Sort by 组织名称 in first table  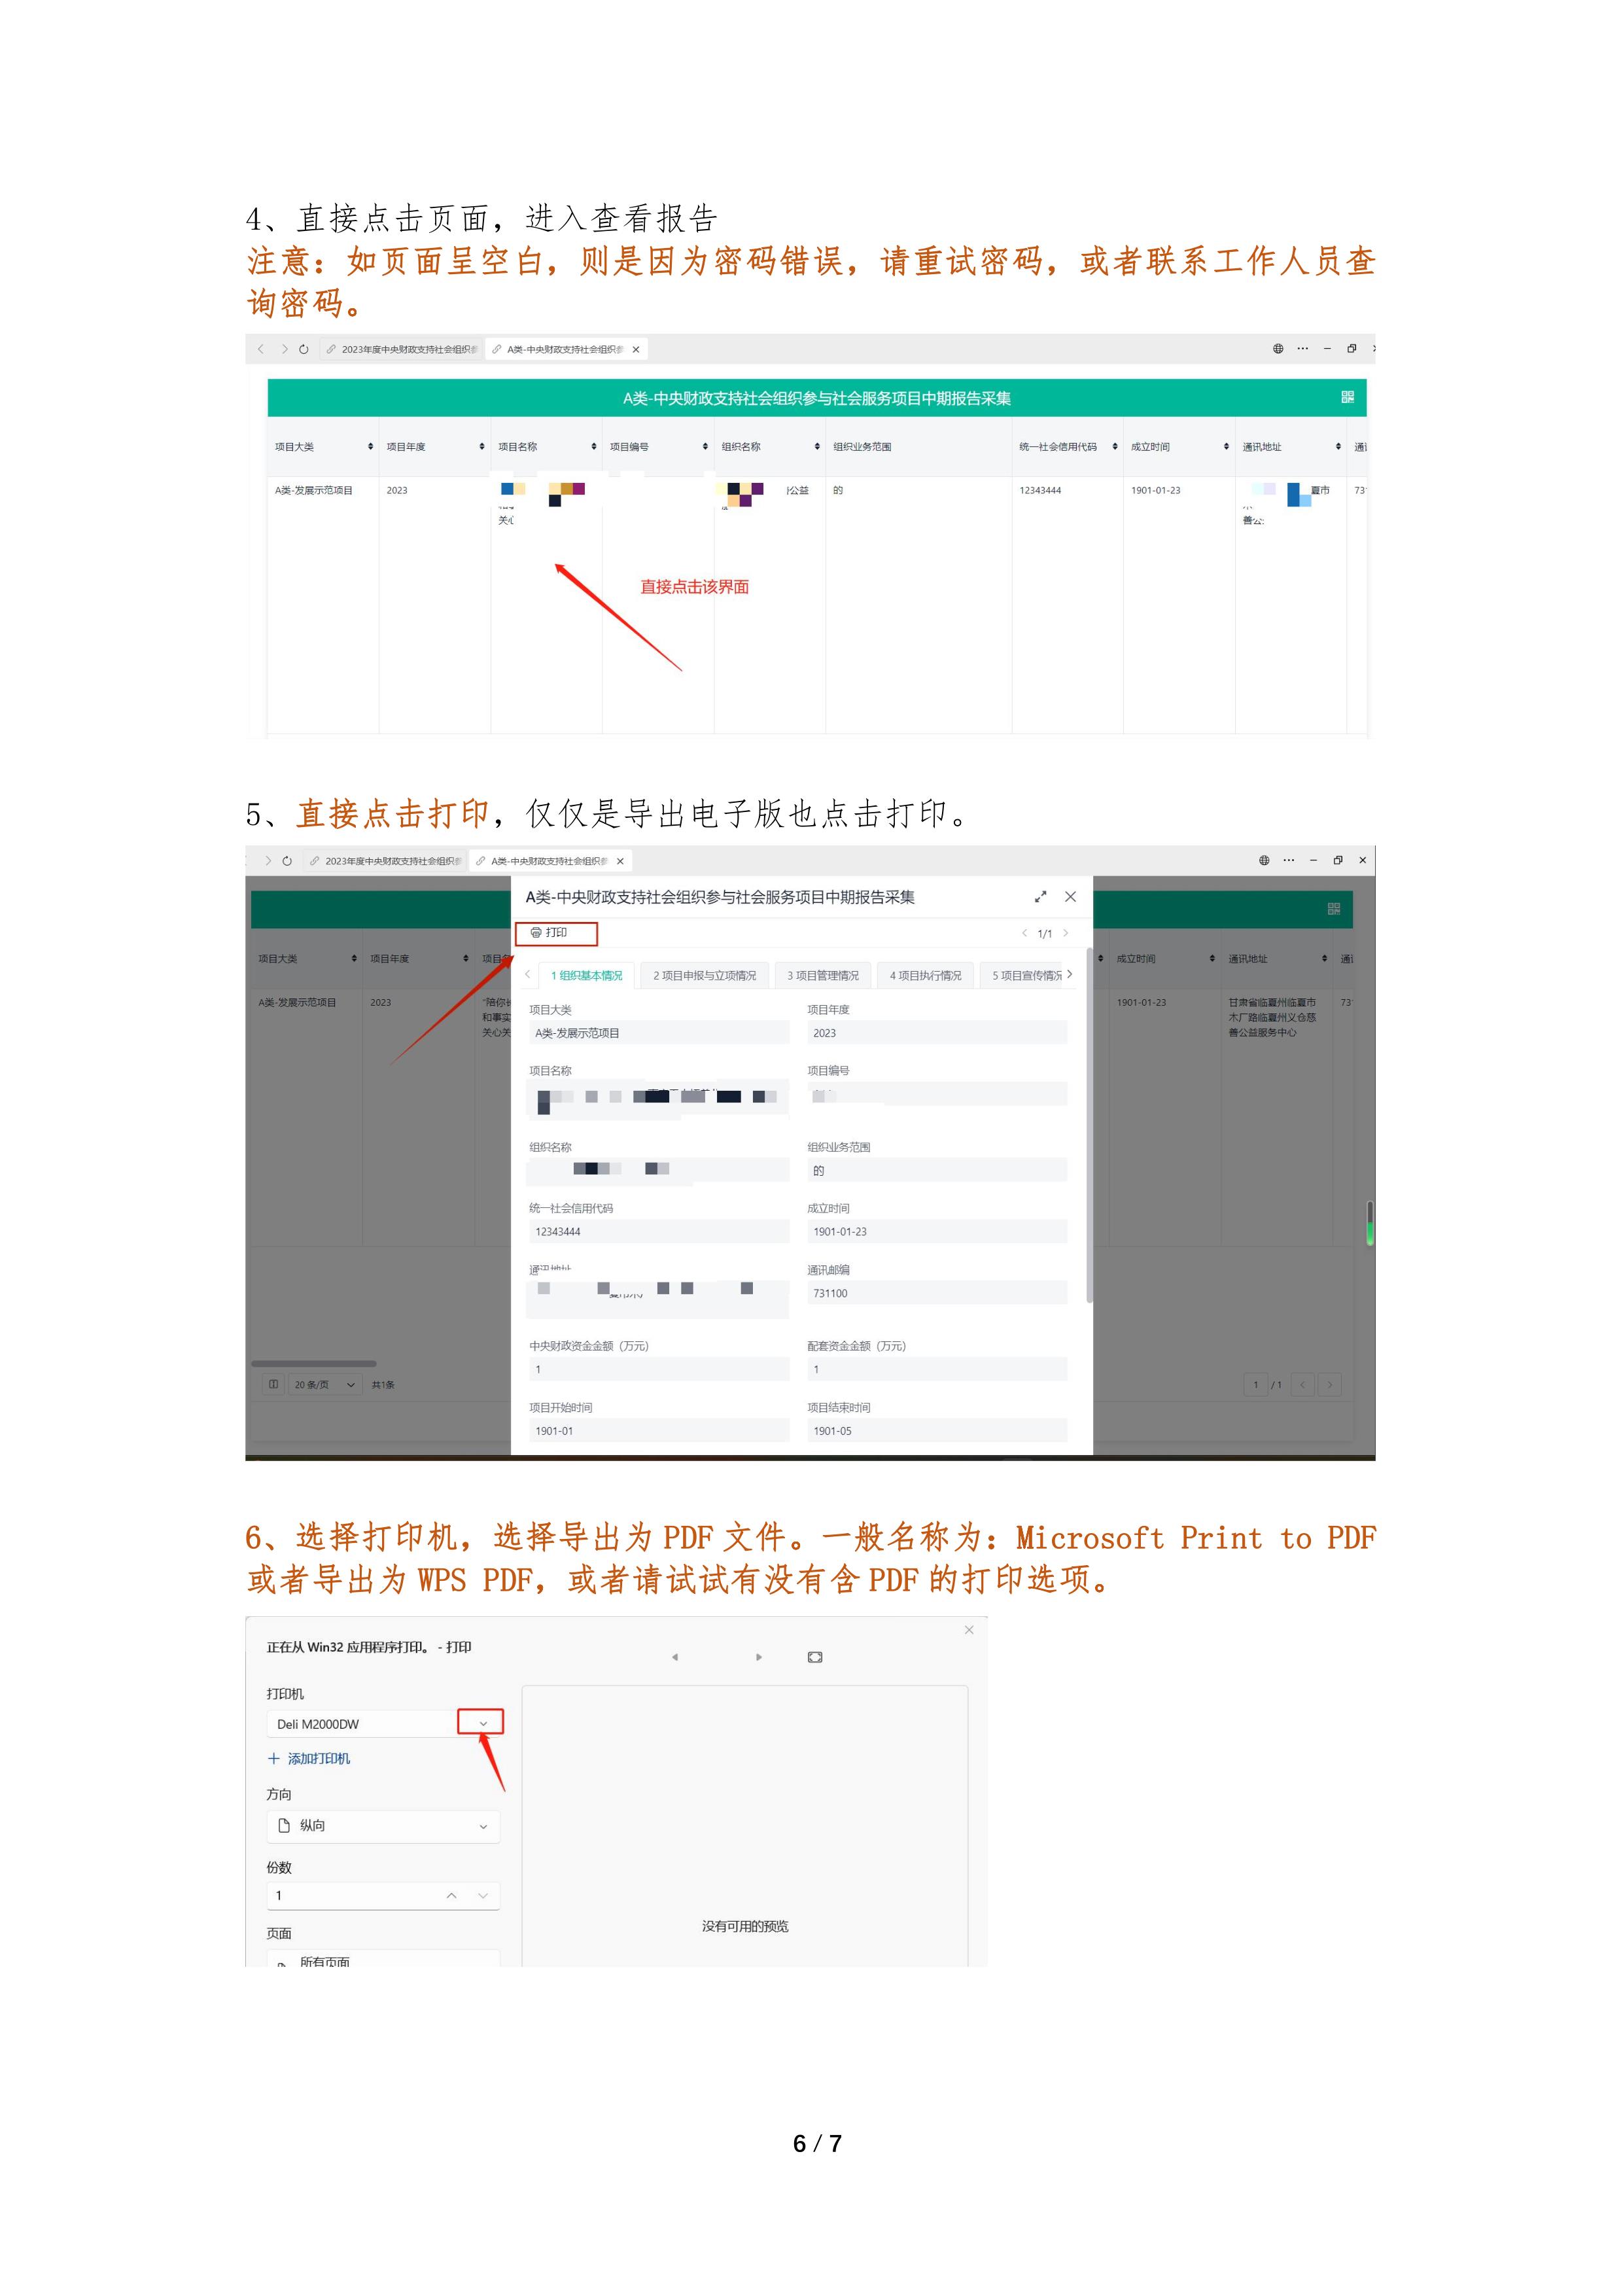[817, 446]
